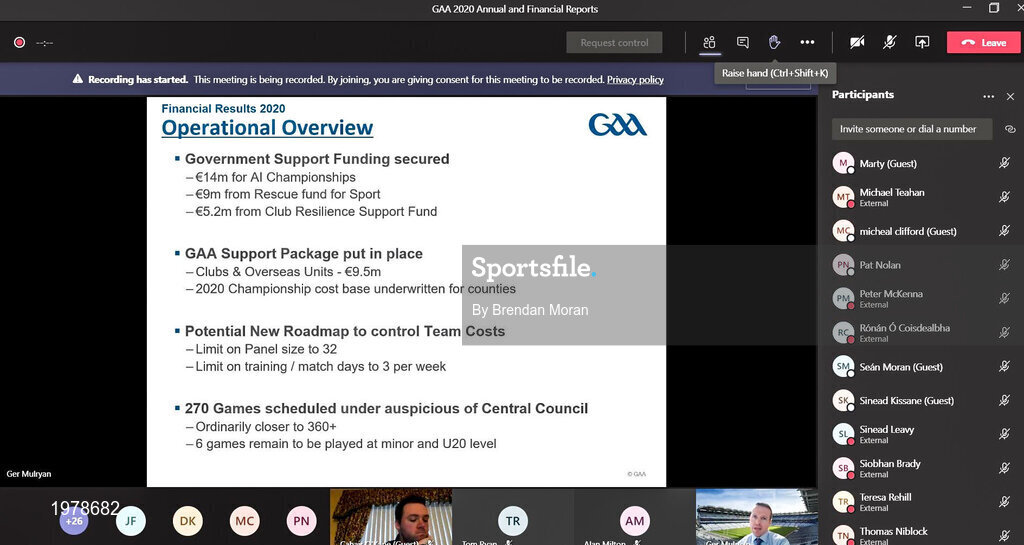Screen dimensions: 1024x545
Task: Select micheal clifford (Guest) participant
Action: [x=921, y=231]
